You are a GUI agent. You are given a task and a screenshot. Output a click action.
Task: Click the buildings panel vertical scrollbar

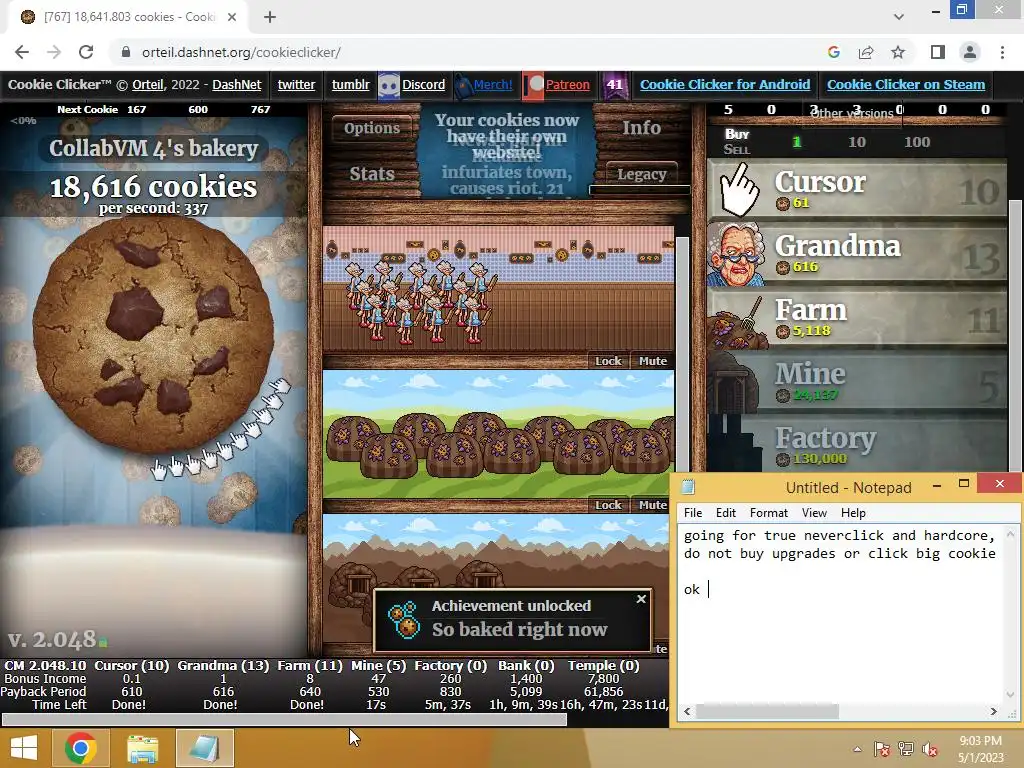[680, 353]
